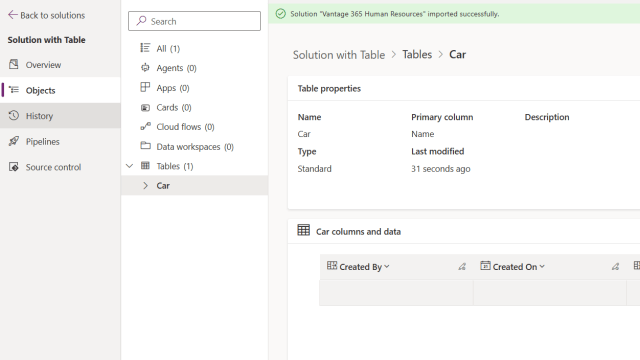Go back to solutions via arrow icon
The image size is (640, 360).
pos(13,15)
